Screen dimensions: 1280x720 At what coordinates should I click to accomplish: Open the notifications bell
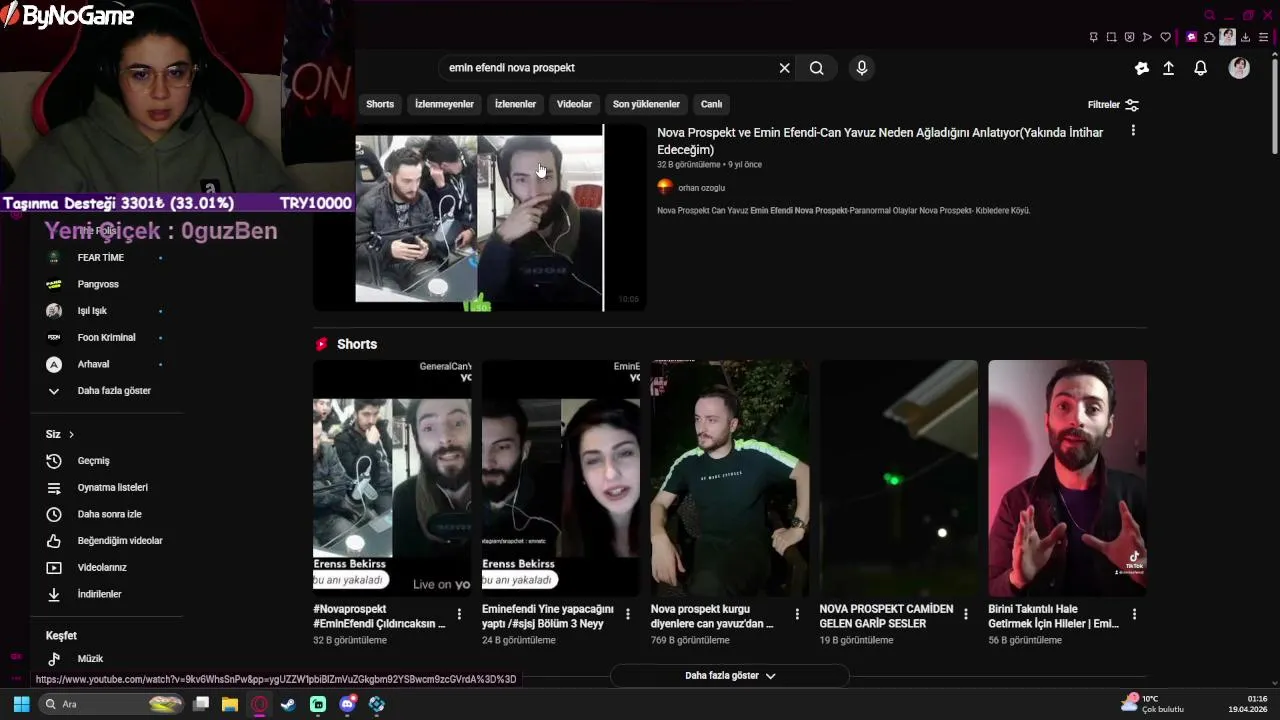pyautogui.click(x=1201, y=68)
